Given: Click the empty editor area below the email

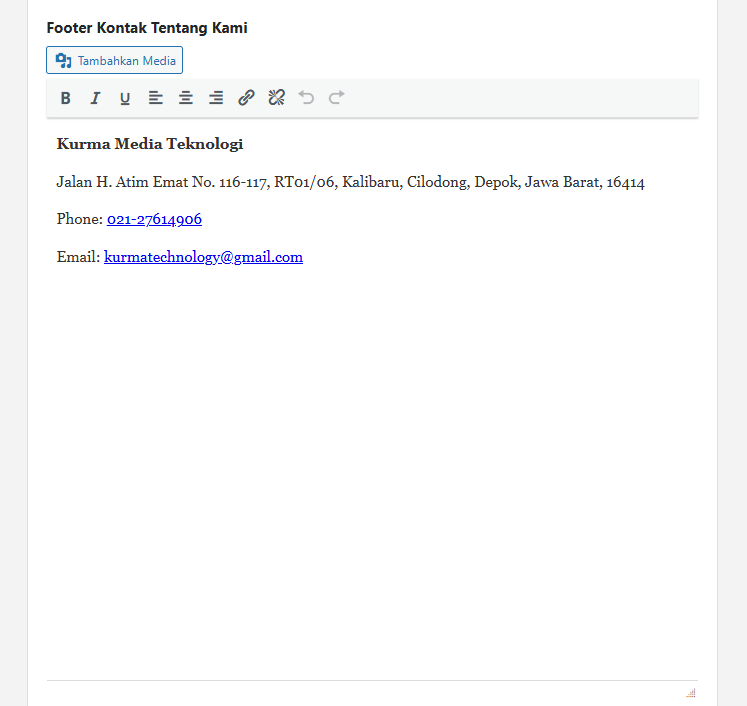Looking at the screenshot, I should (372, 450).
